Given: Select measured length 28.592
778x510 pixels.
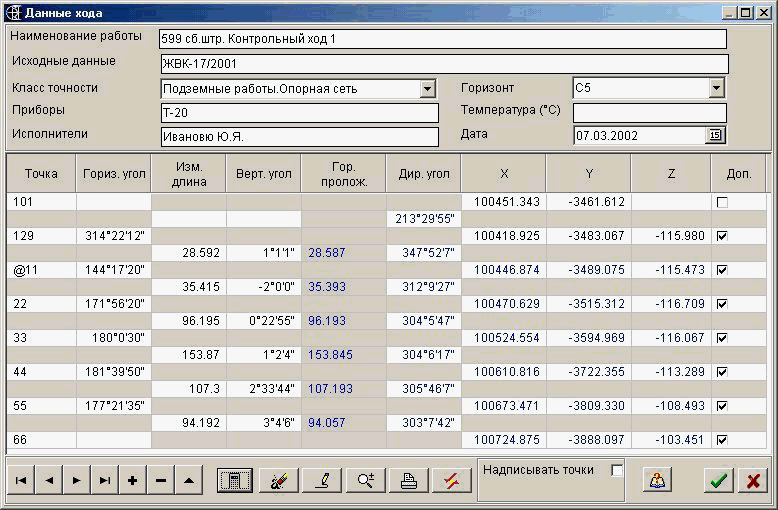Looking at the screenshot, I should tap(189, 253).
